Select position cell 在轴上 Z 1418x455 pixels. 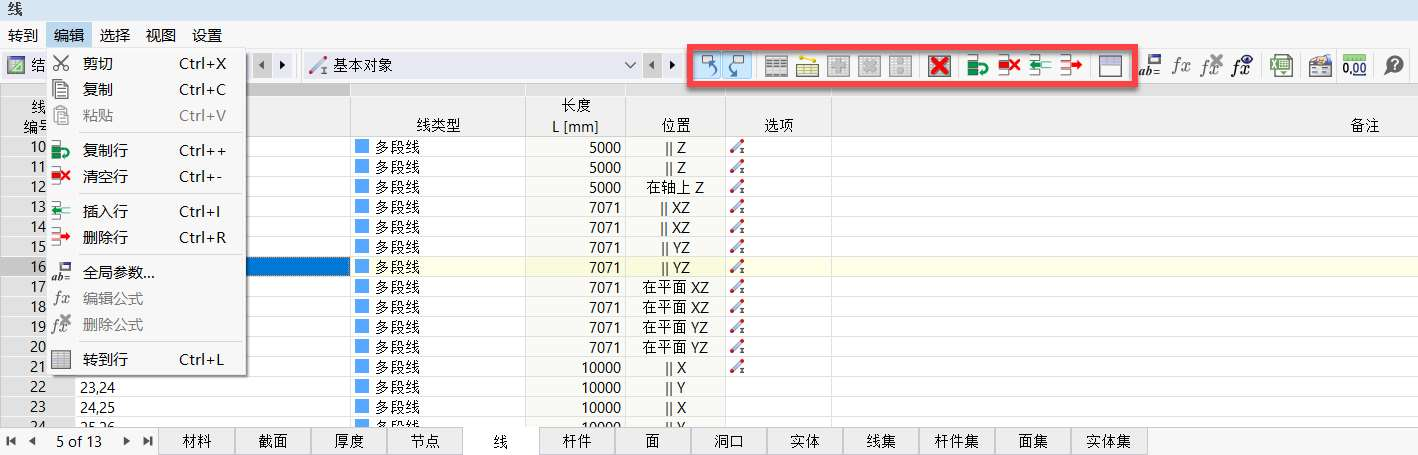pos(675,187)
